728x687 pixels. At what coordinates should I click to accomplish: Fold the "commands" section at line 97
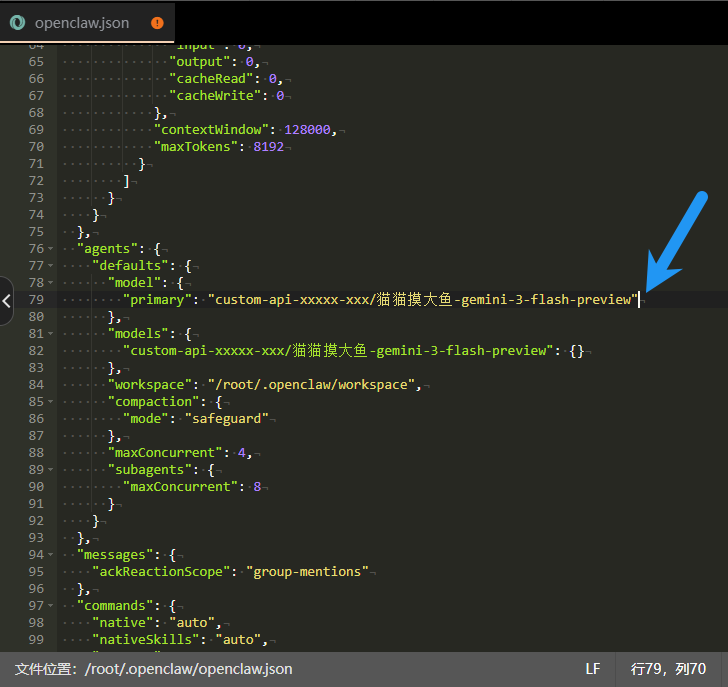point(52,606)
